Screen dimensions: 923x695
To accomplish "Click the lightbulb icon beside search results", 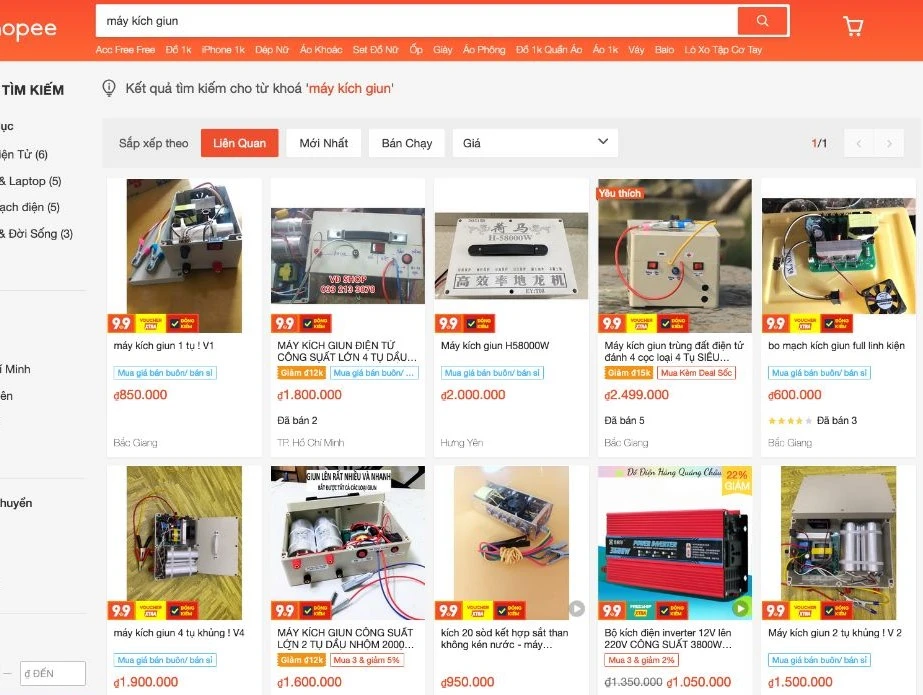I will point(109,88).
